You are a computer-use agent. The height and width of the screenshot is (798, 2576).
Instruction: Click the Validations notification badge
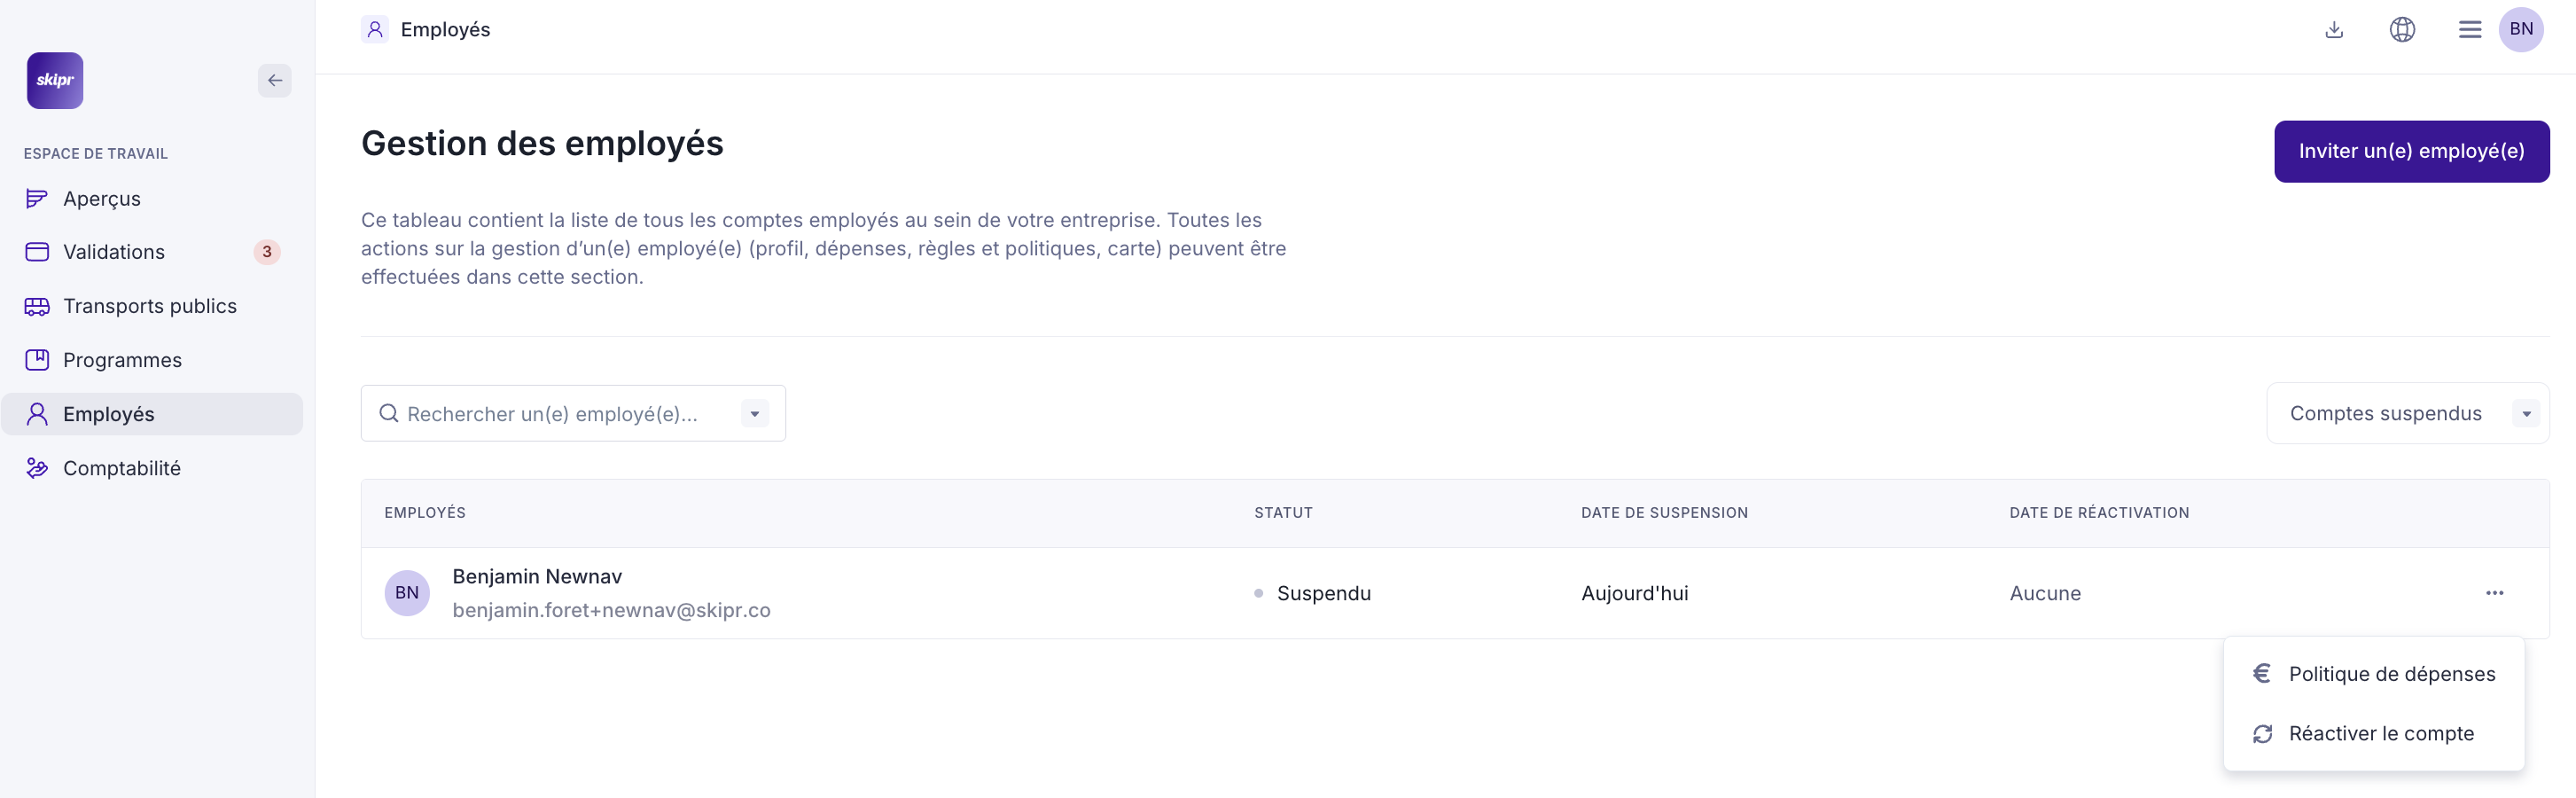tap(267, 252)
